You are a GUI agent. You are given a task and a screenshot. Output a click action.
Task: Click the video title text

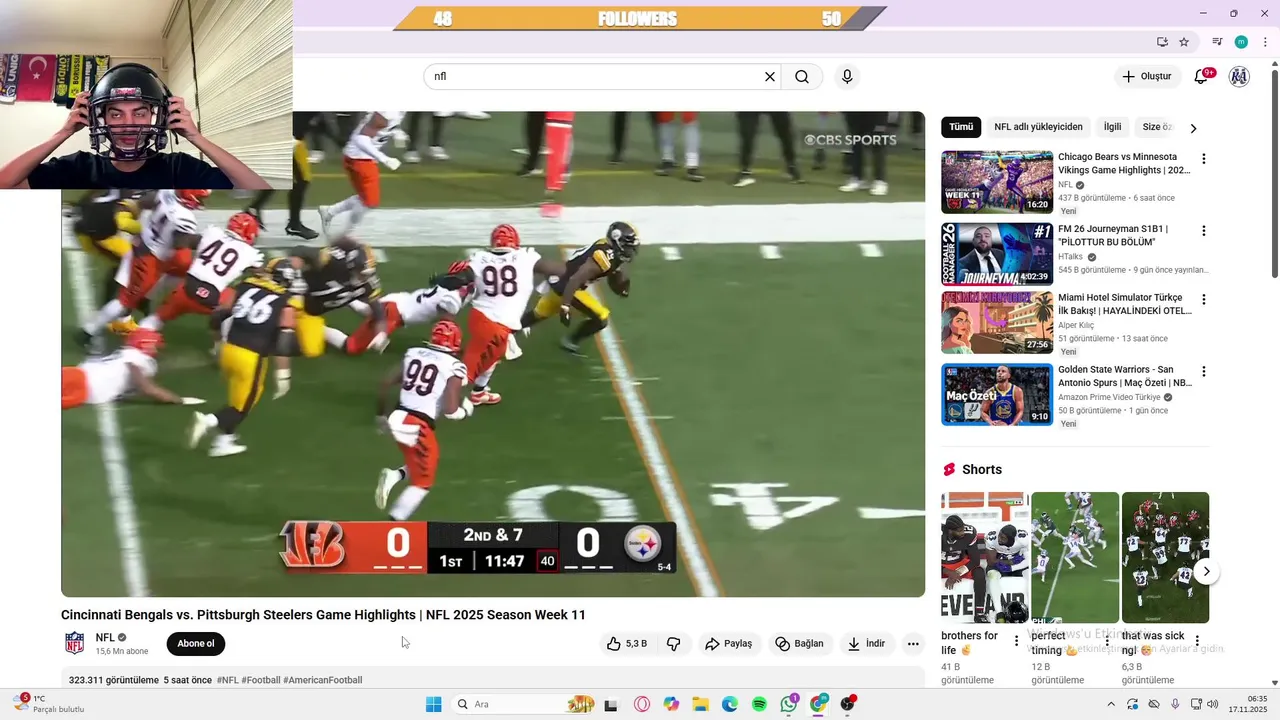pyautogui.click(x=323, y=615)
